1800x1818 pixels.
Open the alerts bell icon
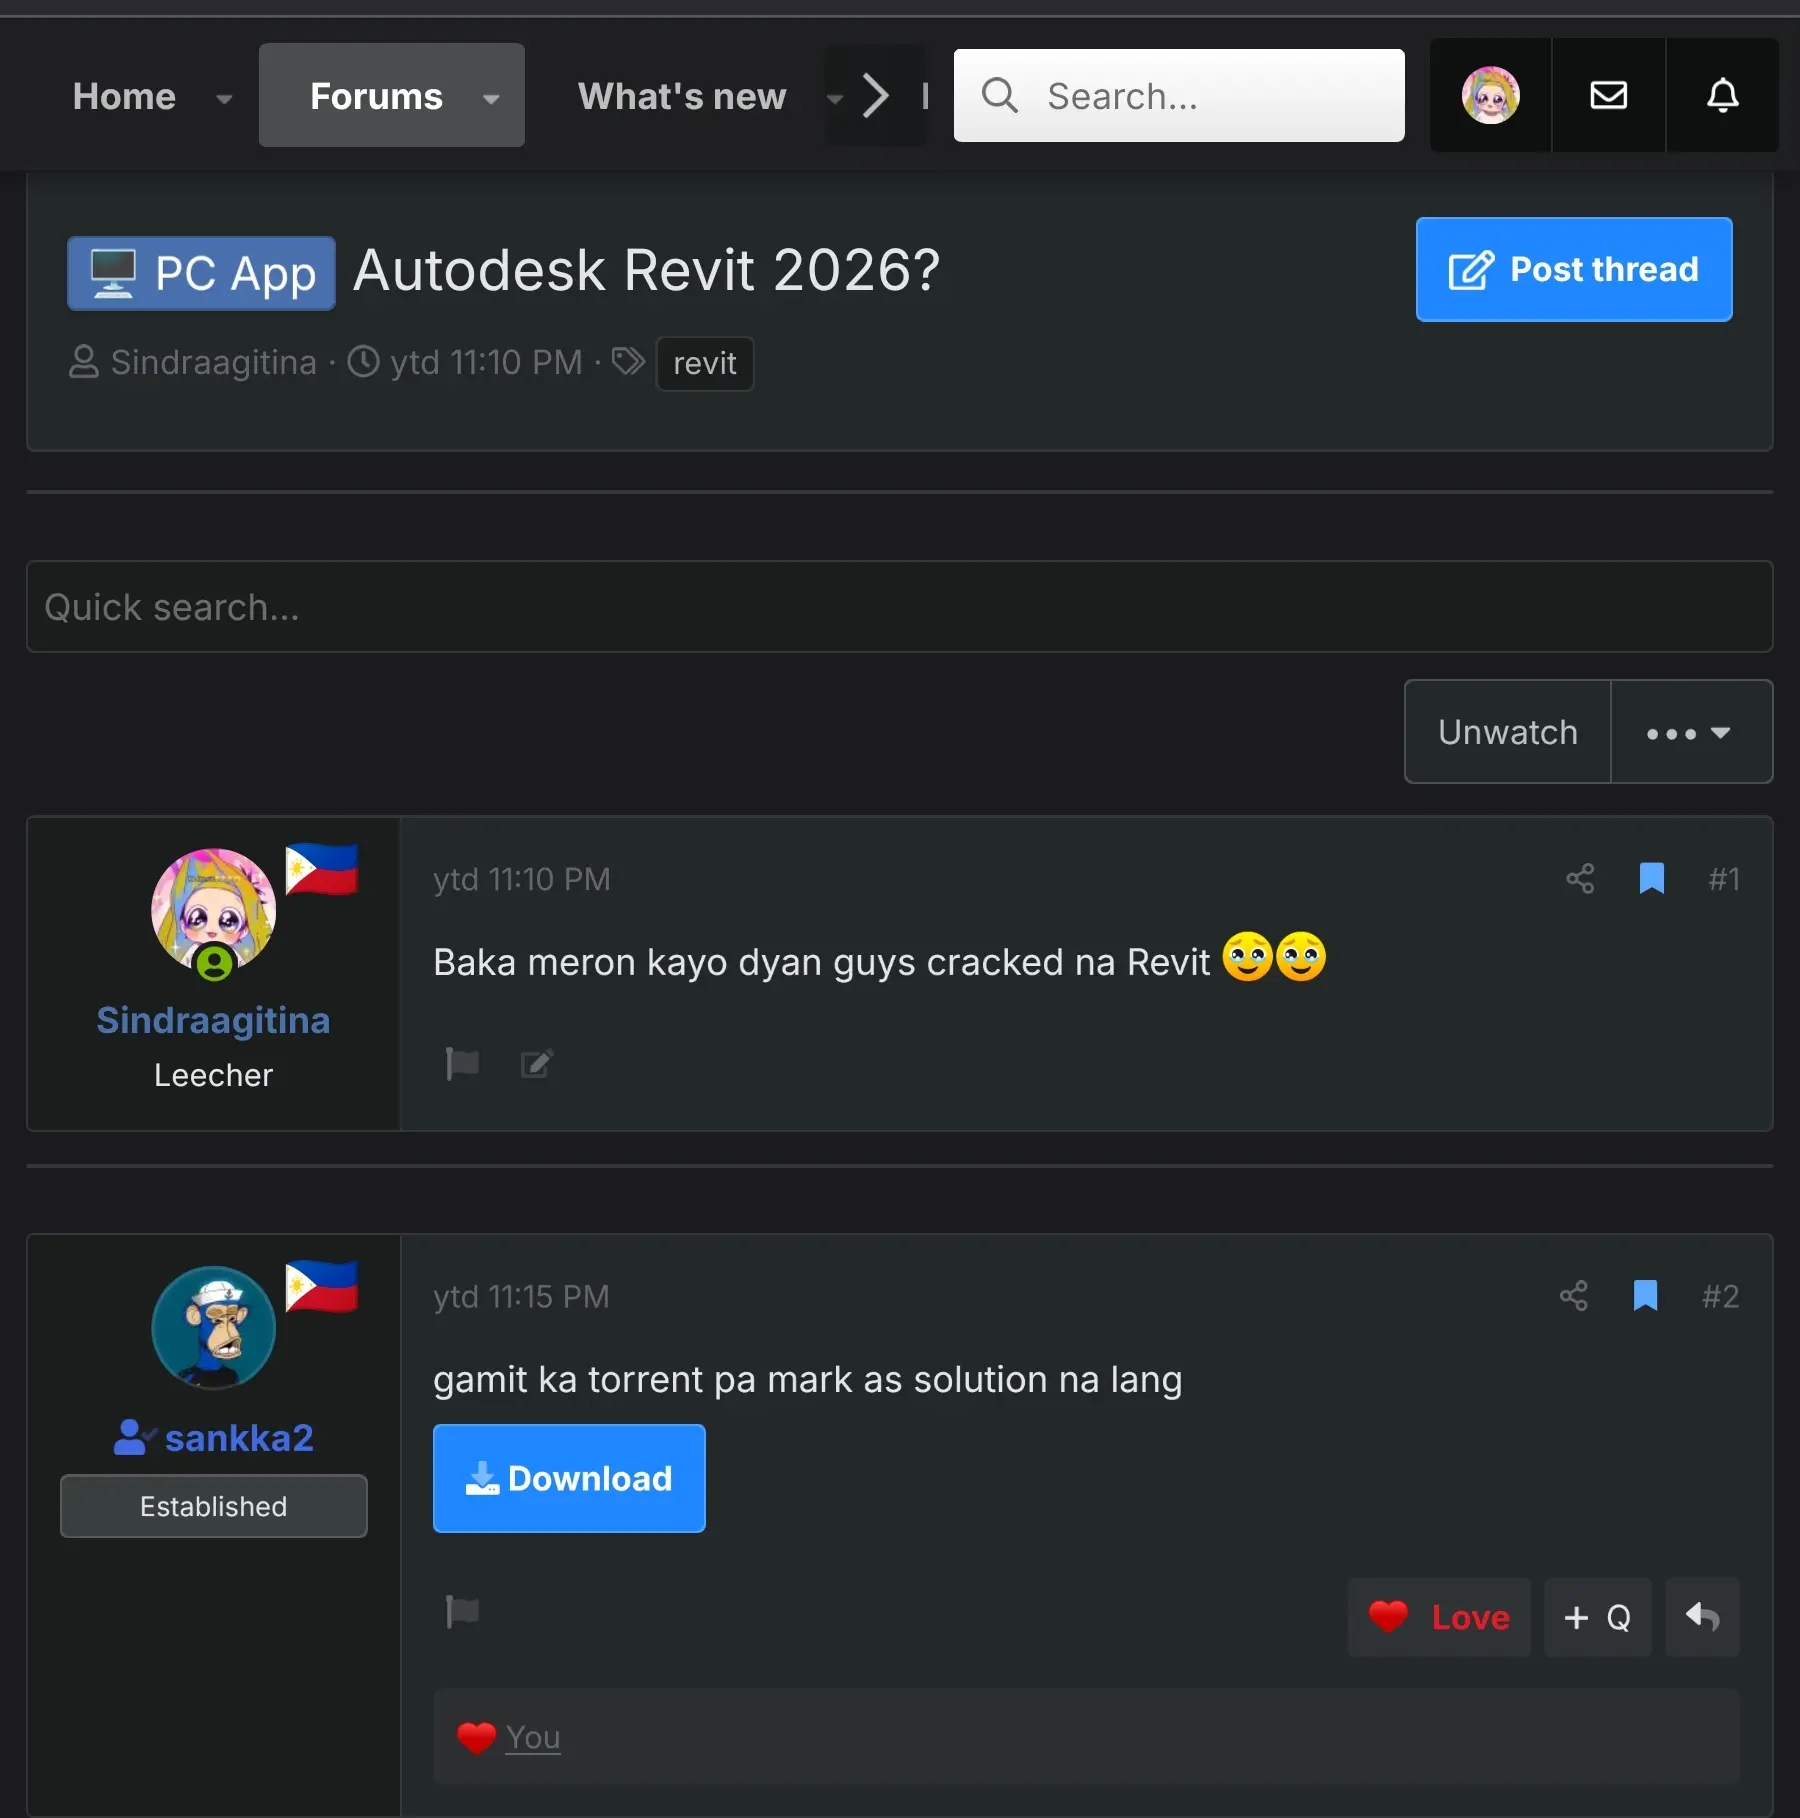[x=1722, y=96]
